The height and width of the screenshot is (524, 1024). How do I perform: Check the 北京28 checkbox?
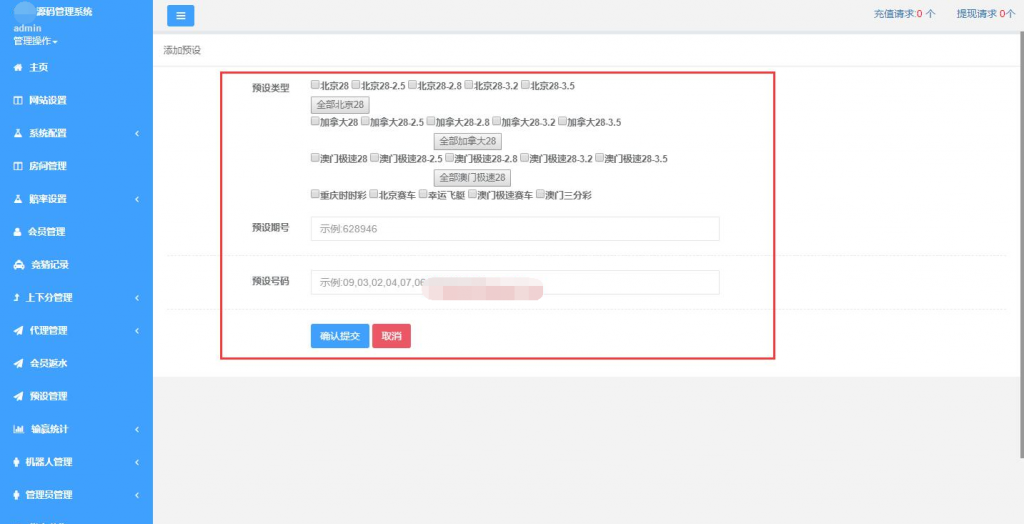pyautogui.click(x=315, y=84)
